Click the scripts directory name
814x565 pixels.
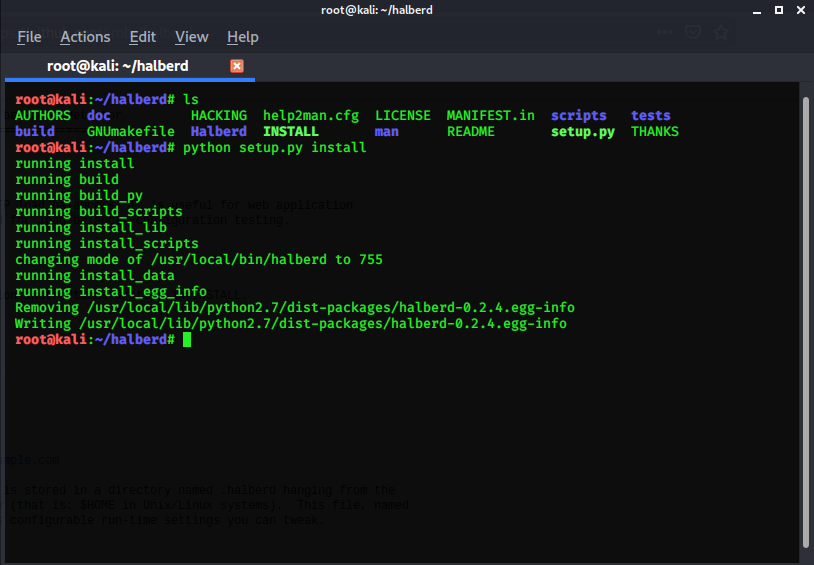tap(578, 115)
